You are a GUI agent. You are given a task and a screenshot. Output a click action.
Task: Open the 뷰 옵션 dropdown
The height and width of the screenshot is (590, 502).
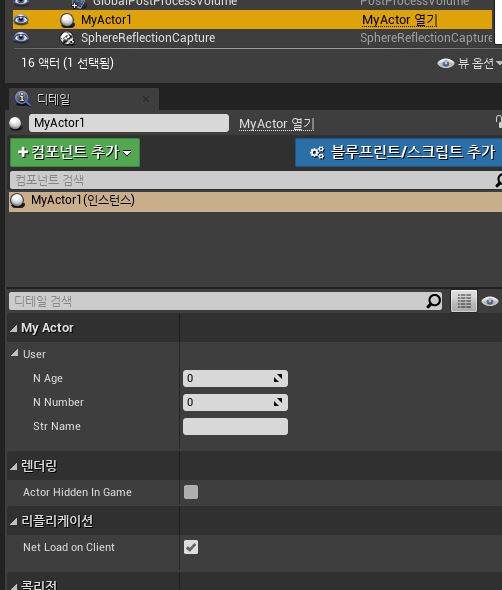coord(469,63)
